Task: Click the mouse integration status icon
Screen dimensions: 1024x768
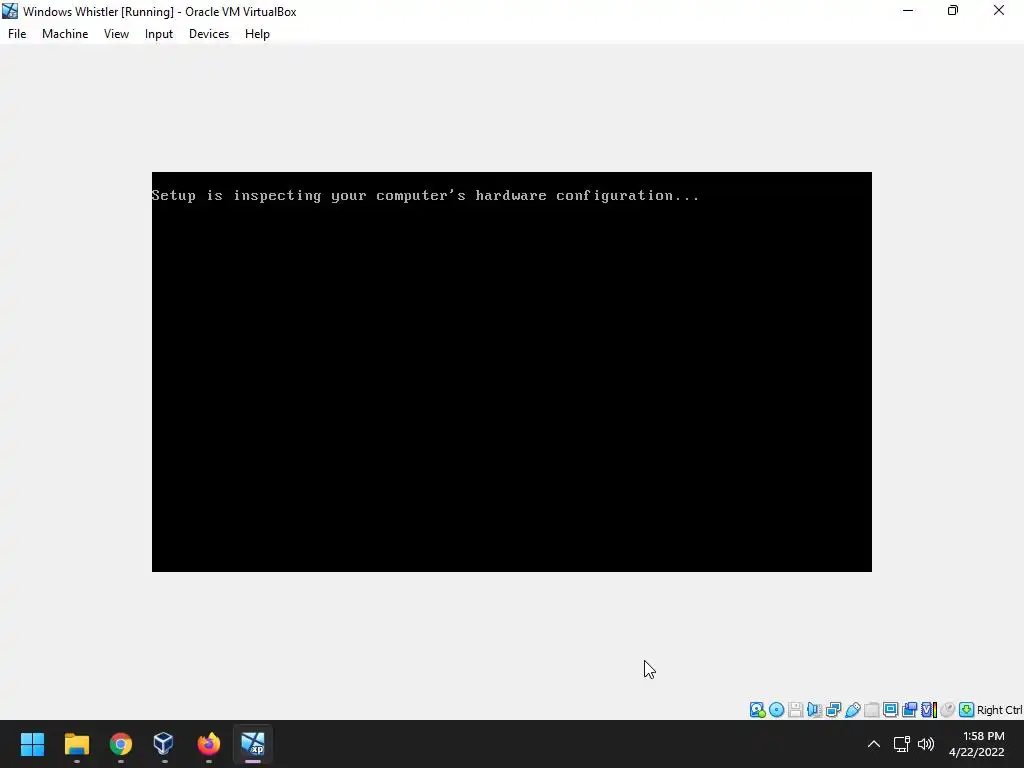Action: (948, 710)
